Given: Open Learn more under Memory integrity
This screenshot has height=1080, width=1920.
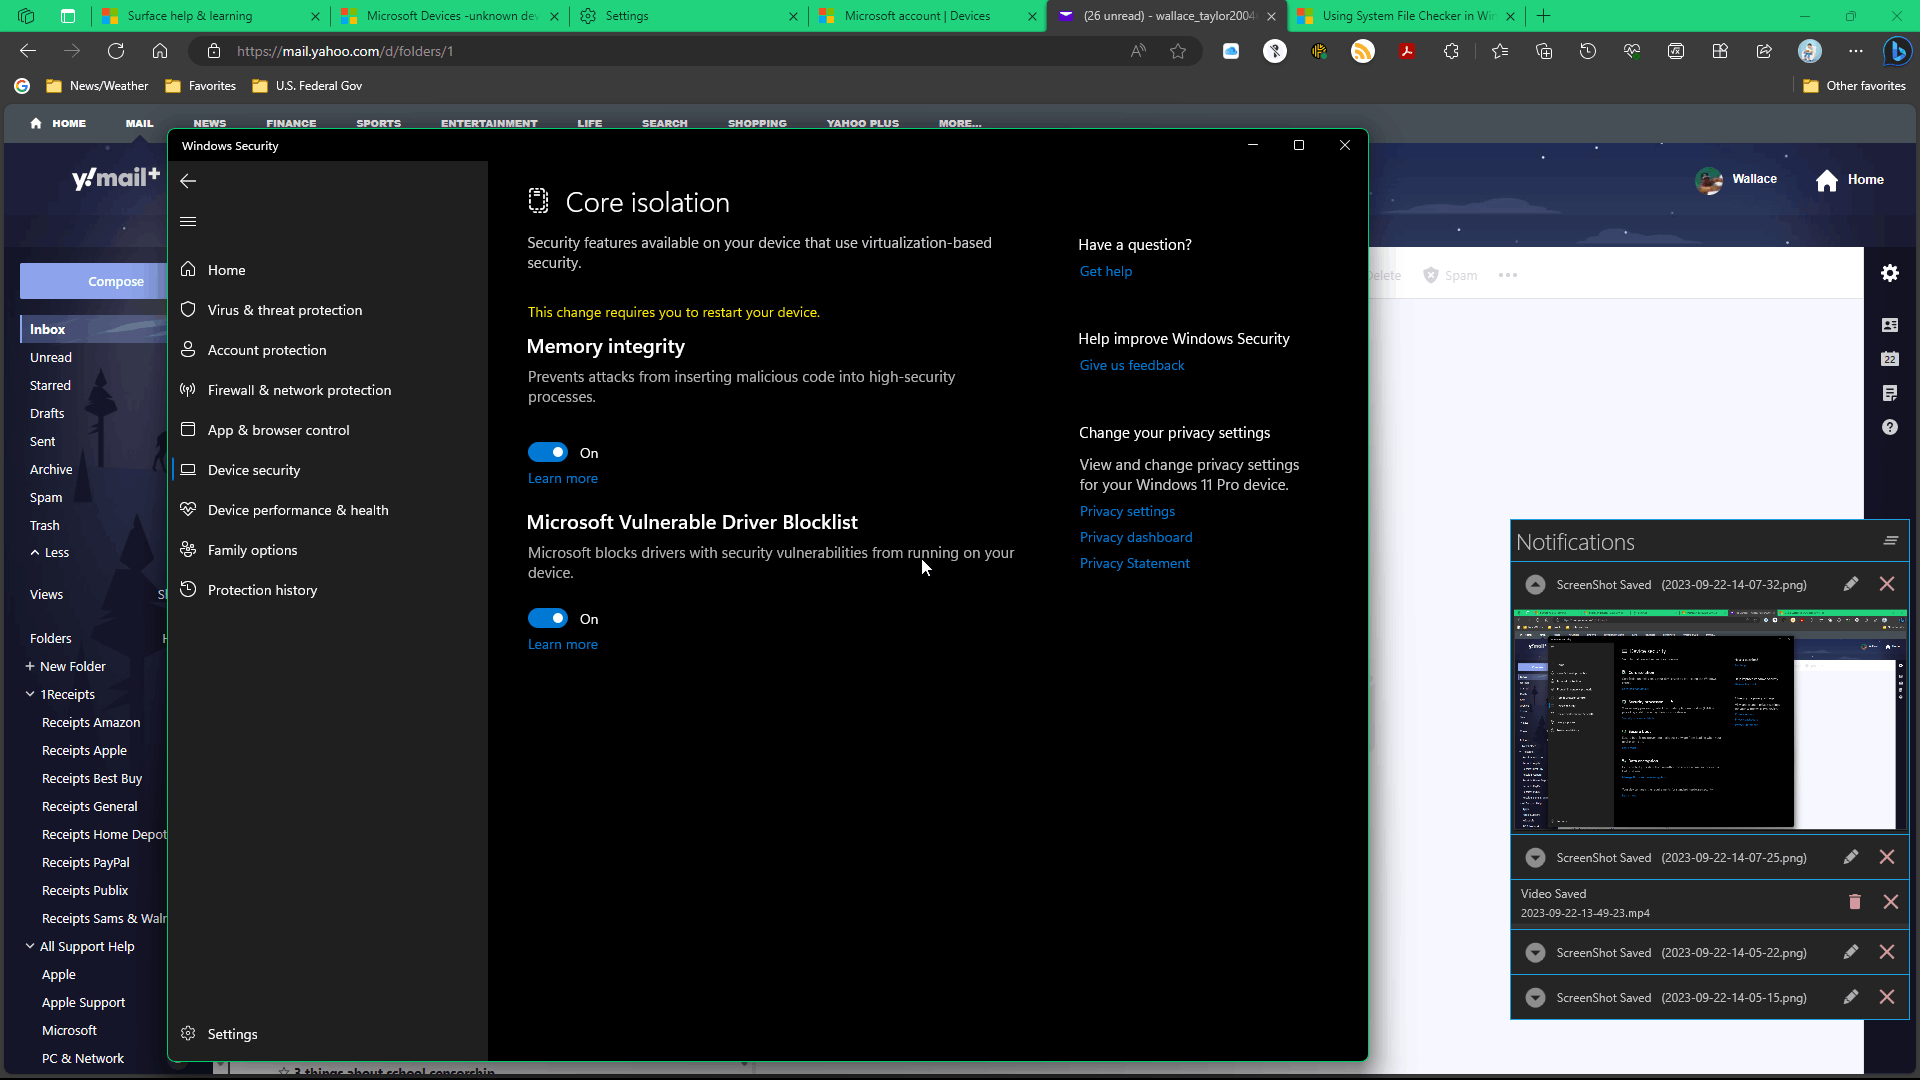Looking at the screenshot, I should coord(563,478).
